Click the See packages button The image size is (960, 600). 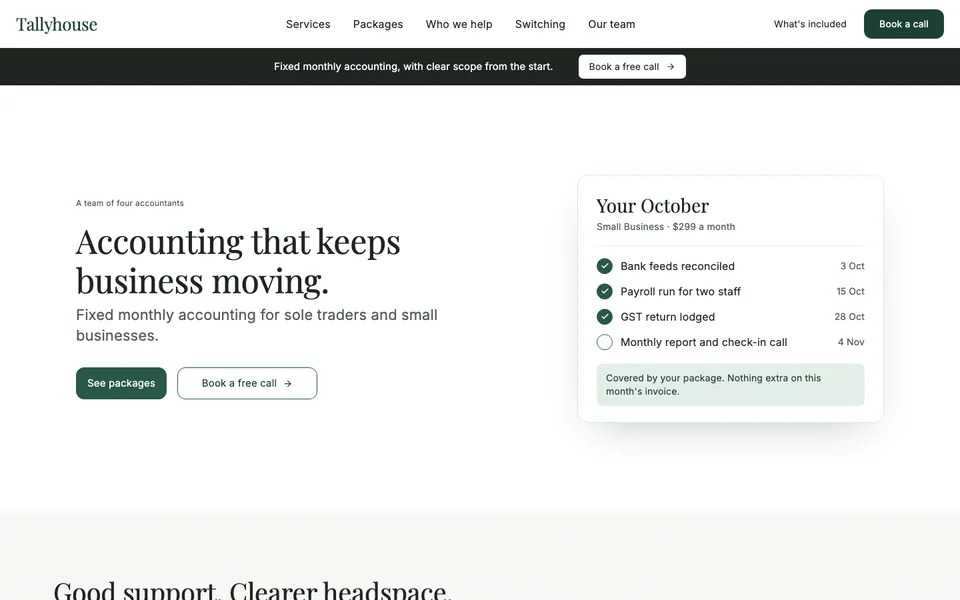121,383
